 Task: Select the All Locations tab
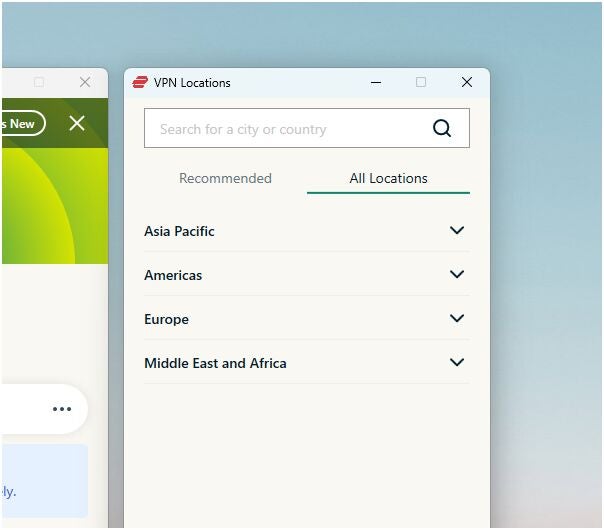(388, 178)
